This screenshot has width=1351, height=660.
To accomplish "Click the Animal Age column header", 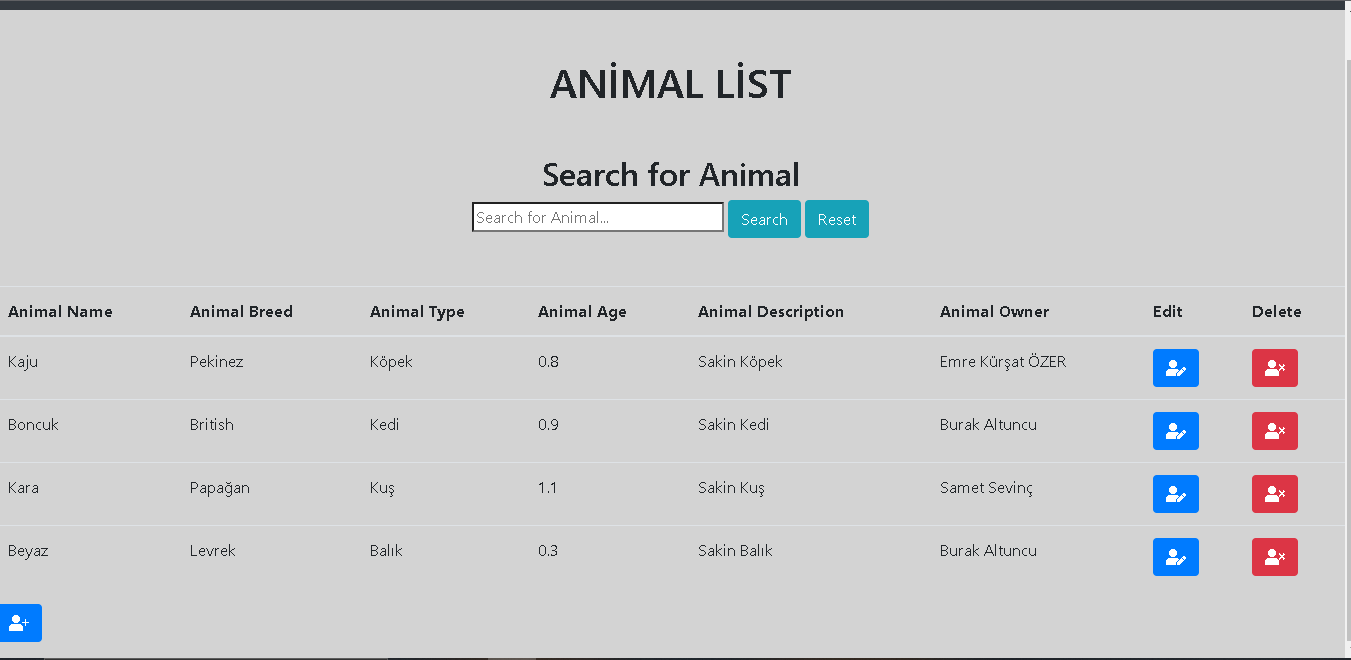I will pyautogui.click(x=582, y=311).
